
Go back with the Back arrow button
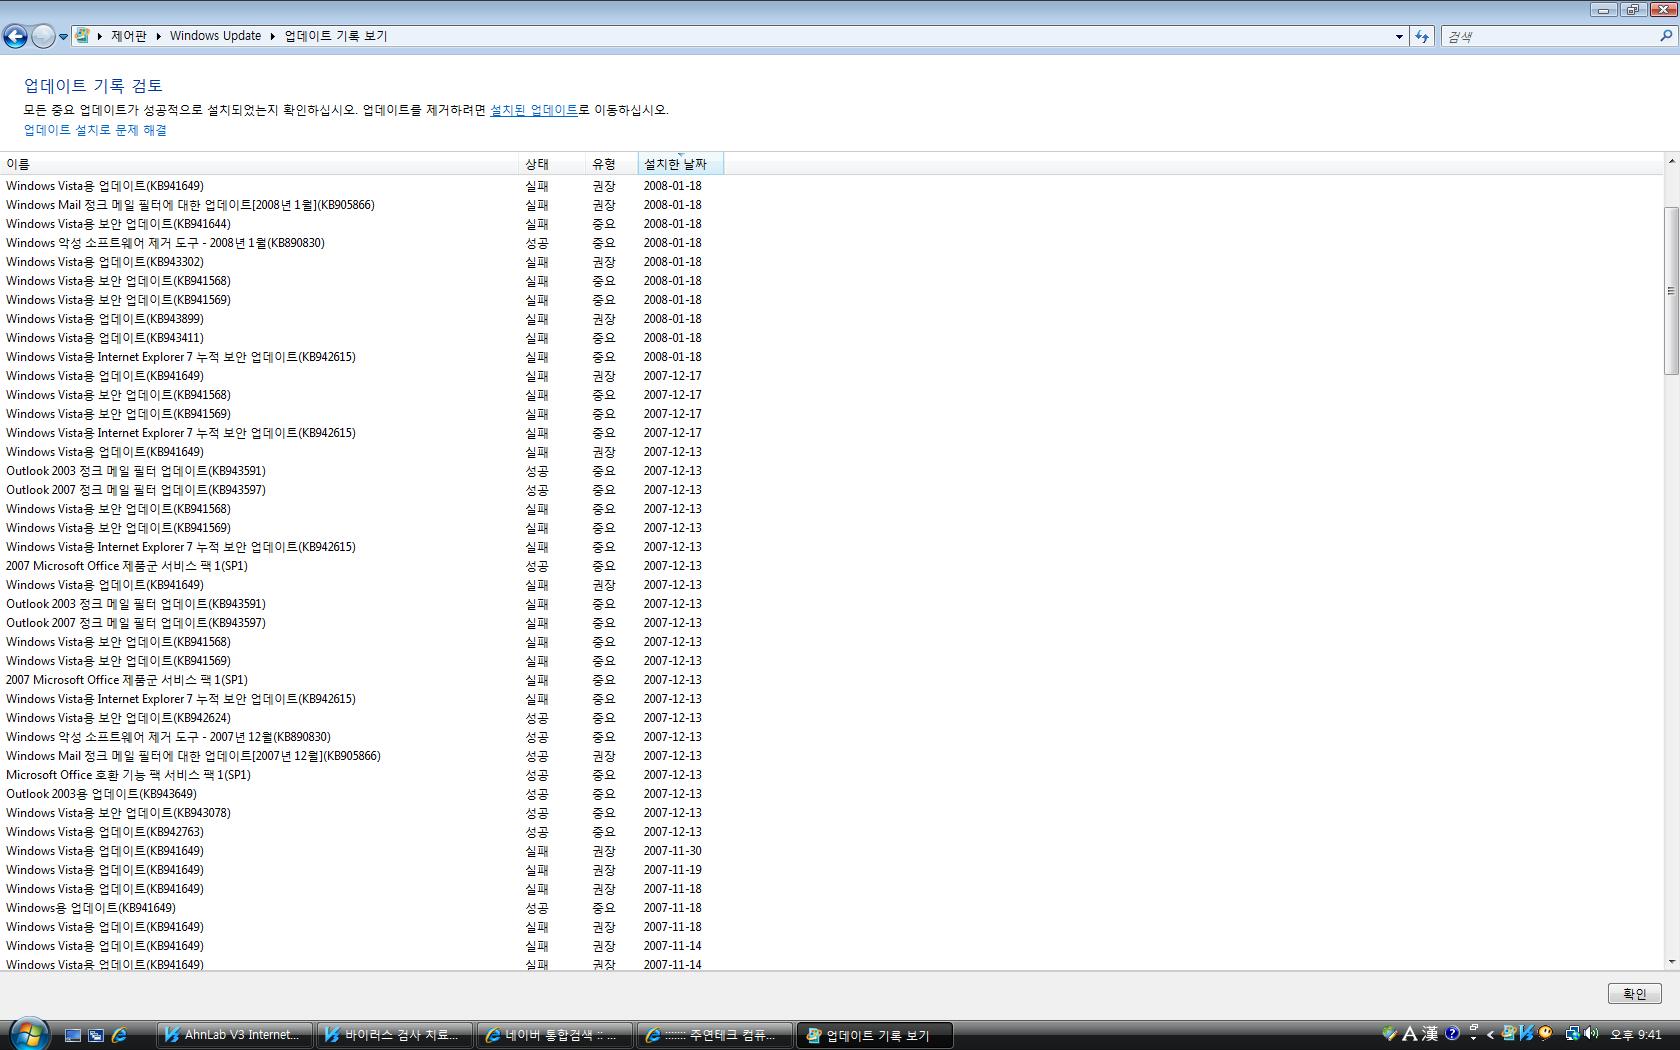tap(15, 36)
